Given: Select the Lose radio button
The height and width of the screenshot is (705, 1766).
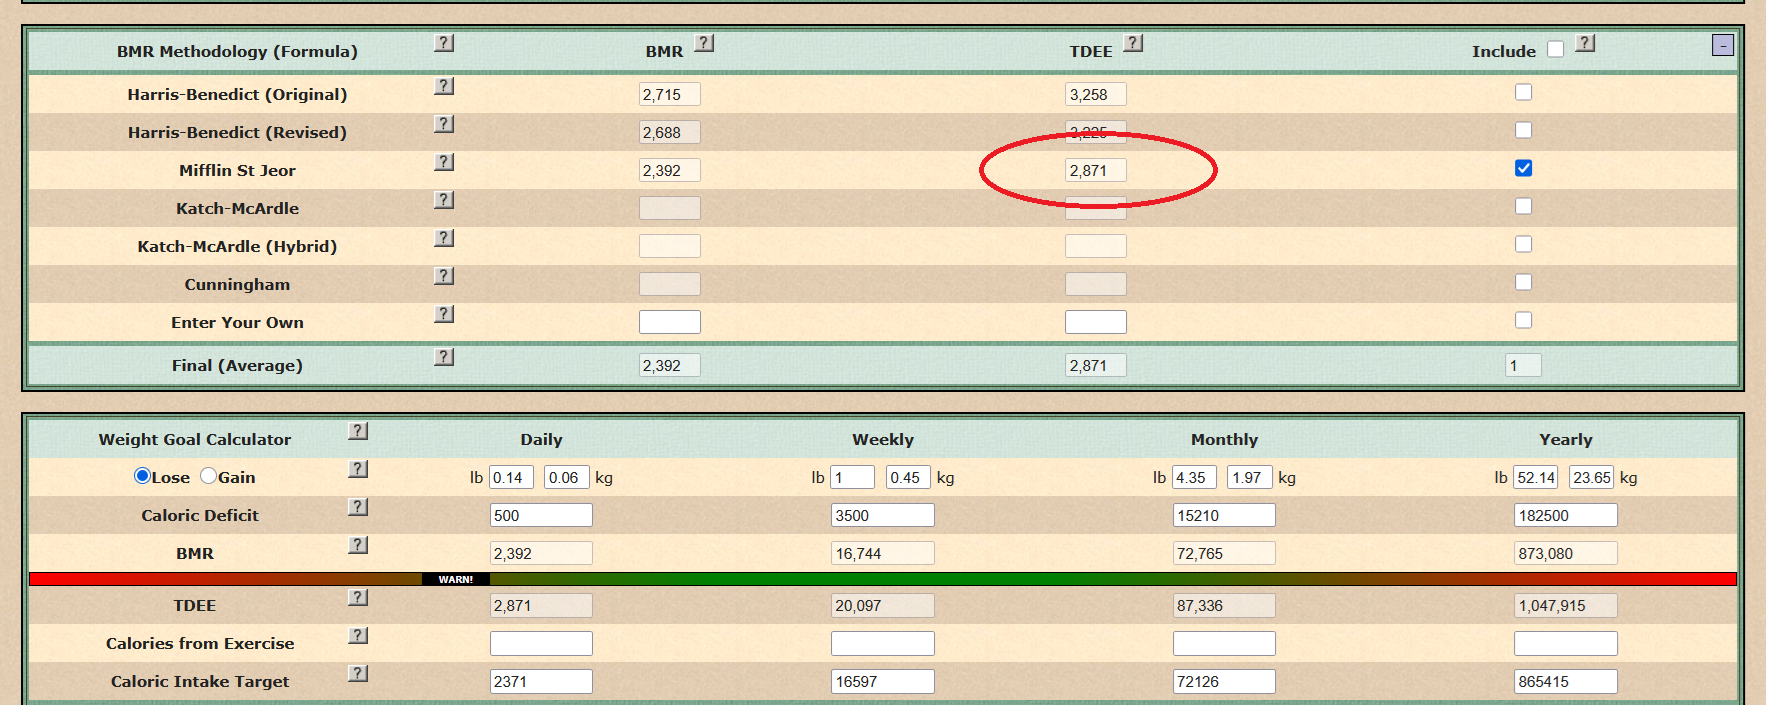Looking at the screenshot, I should (x=142, y=476).
